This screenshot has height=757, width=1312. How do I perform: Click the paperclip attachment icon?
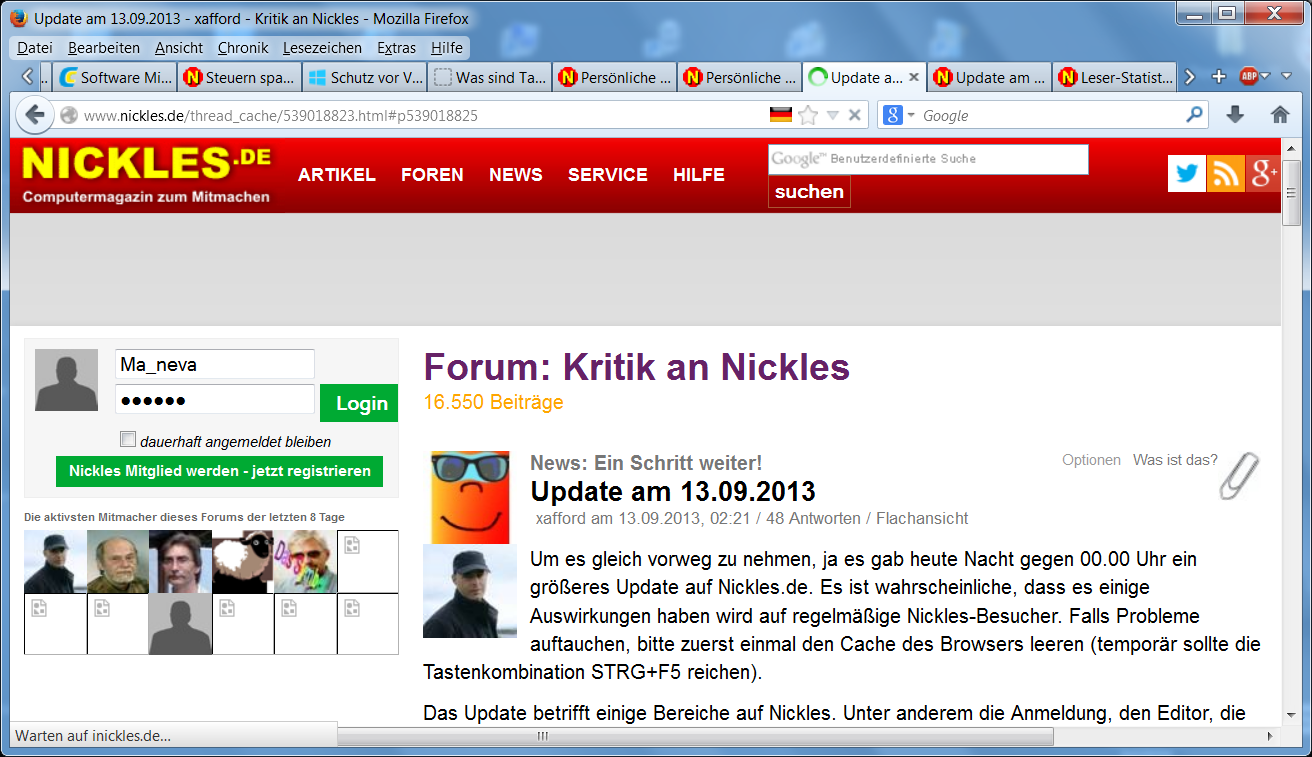point(1240,475)
